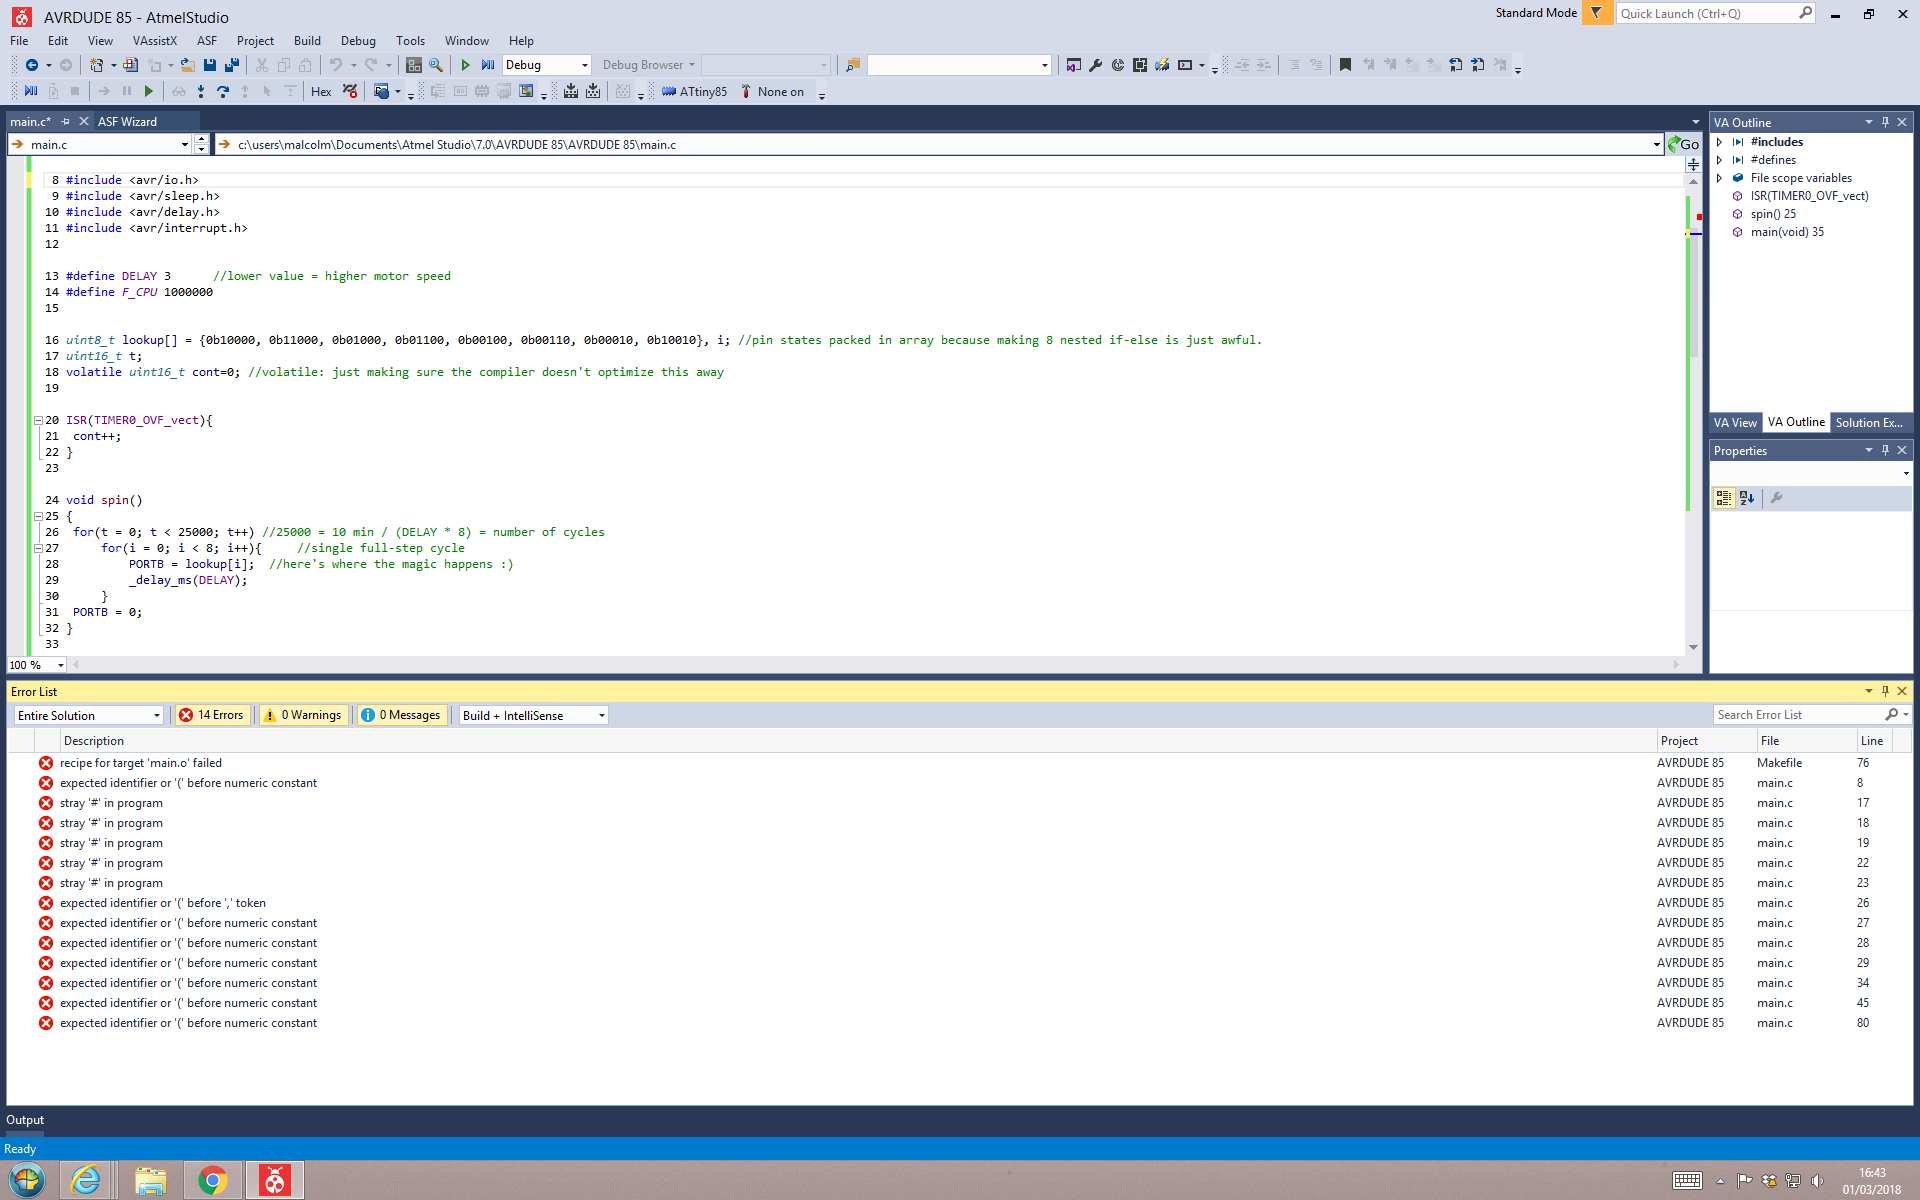Viewport: 1920px width, 1200px height.
Task: Click the ATtiny85 device chip icon
Action: [x=669, y=92]
